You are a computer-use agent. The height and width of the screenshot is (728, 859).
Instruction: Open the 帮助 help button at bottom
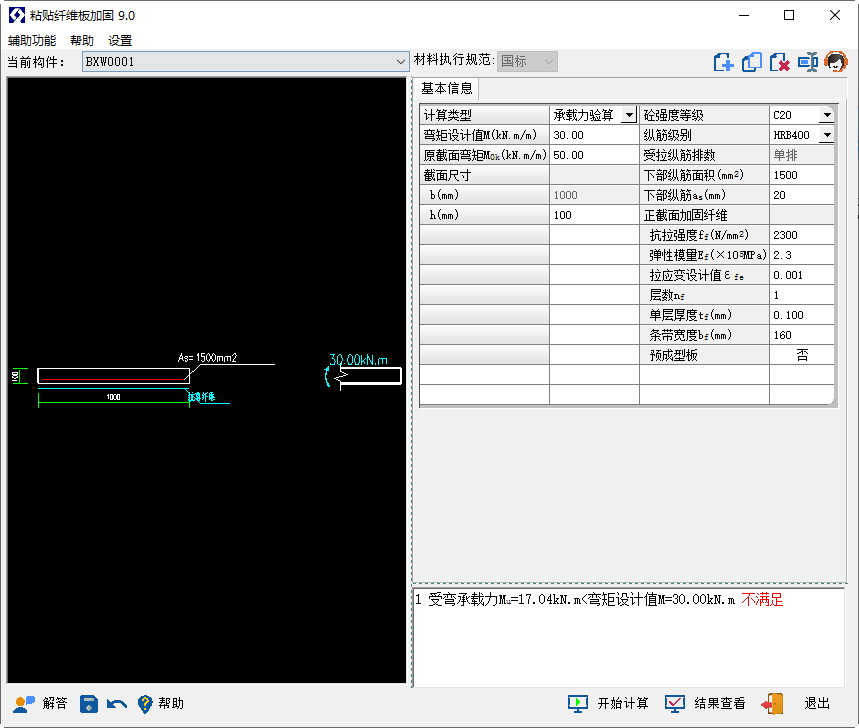pyautogui.click(x=160, y=704)
